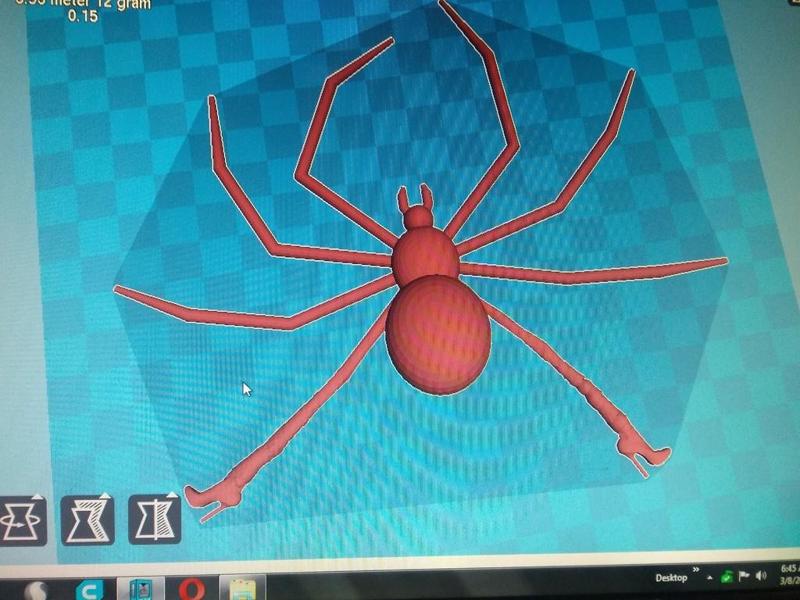Expand the Desktop toolbar chevron
This screenshot has width=800, height=600.
695,569
